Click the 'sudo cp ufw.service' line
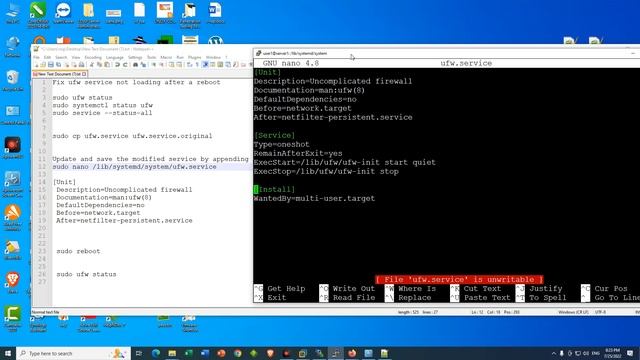The image size is (640, 360). (132, 136)
